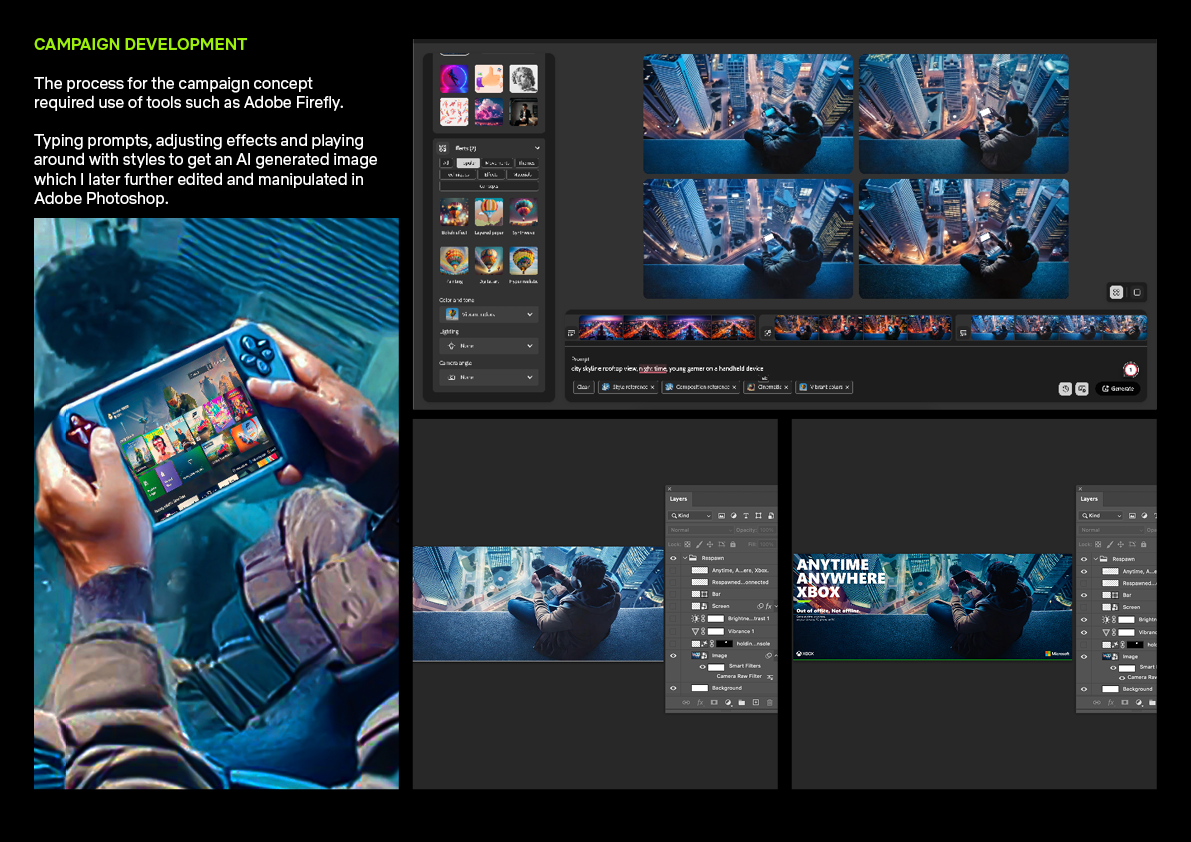Click the delete layer trash icon in left Layers panel
The width and height of the screenshot is (1191, 842).
769,702
